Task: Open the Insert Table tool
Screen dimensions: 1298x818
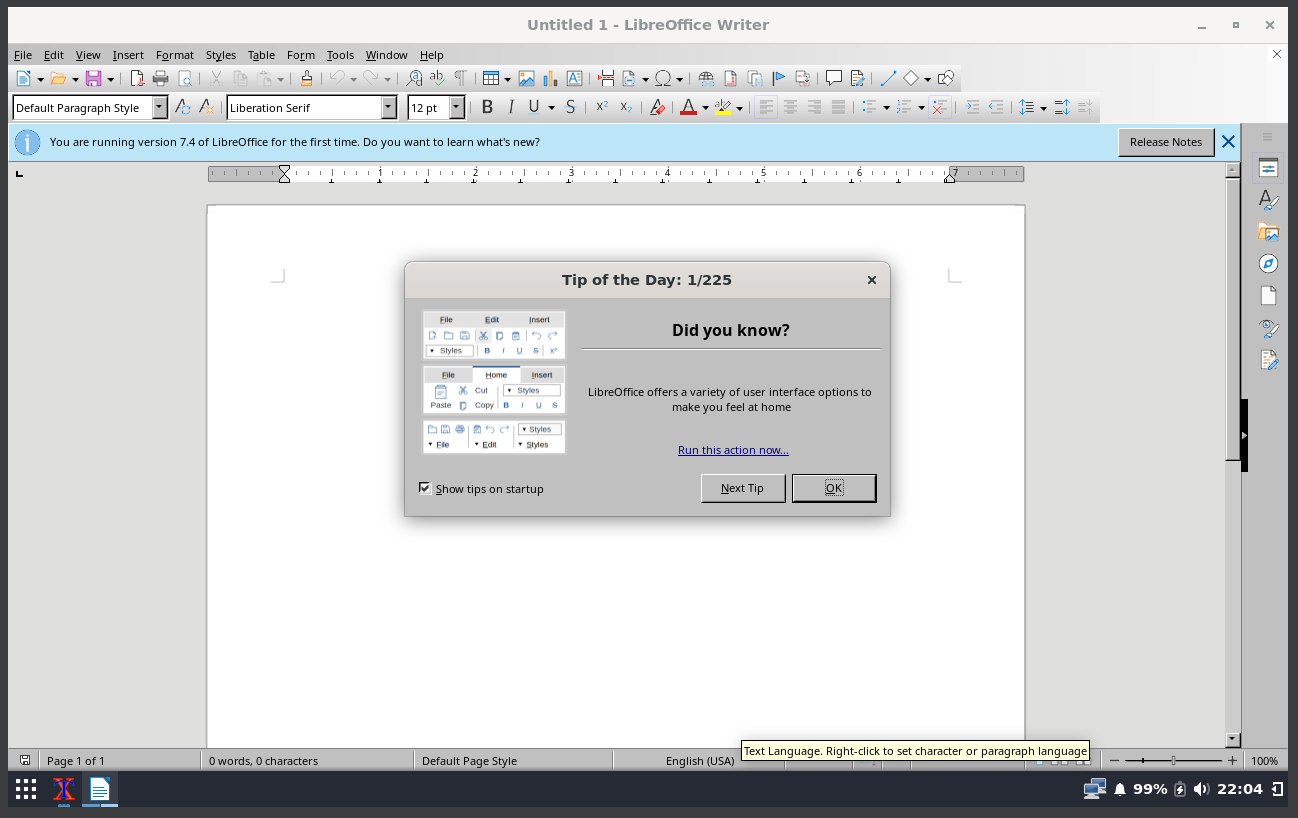Action: pyautogui.click(x=491, y=77)
